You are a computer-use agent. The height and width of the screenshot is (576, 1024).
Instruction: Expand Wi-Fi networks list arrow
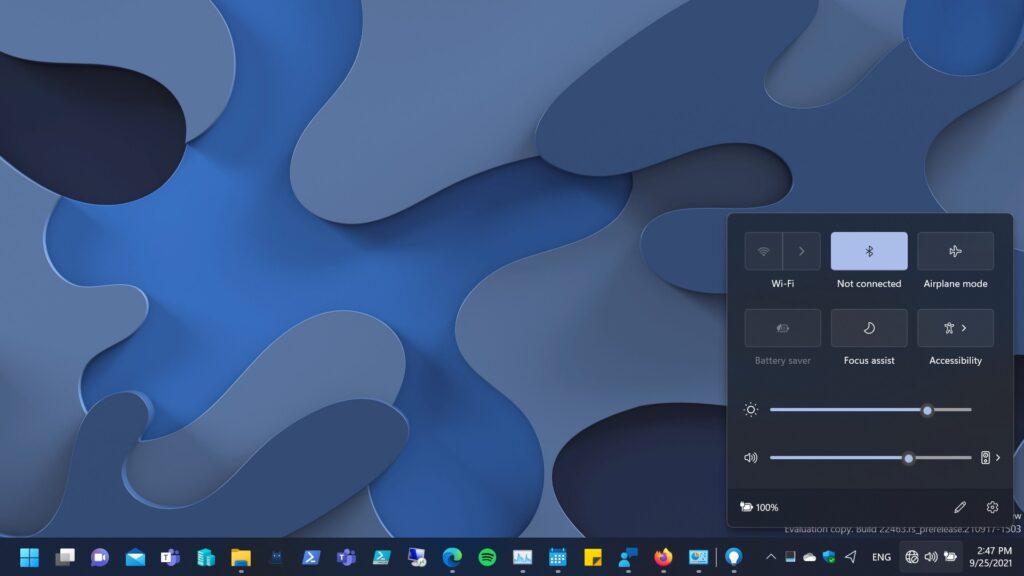click(x=801, y=251)
